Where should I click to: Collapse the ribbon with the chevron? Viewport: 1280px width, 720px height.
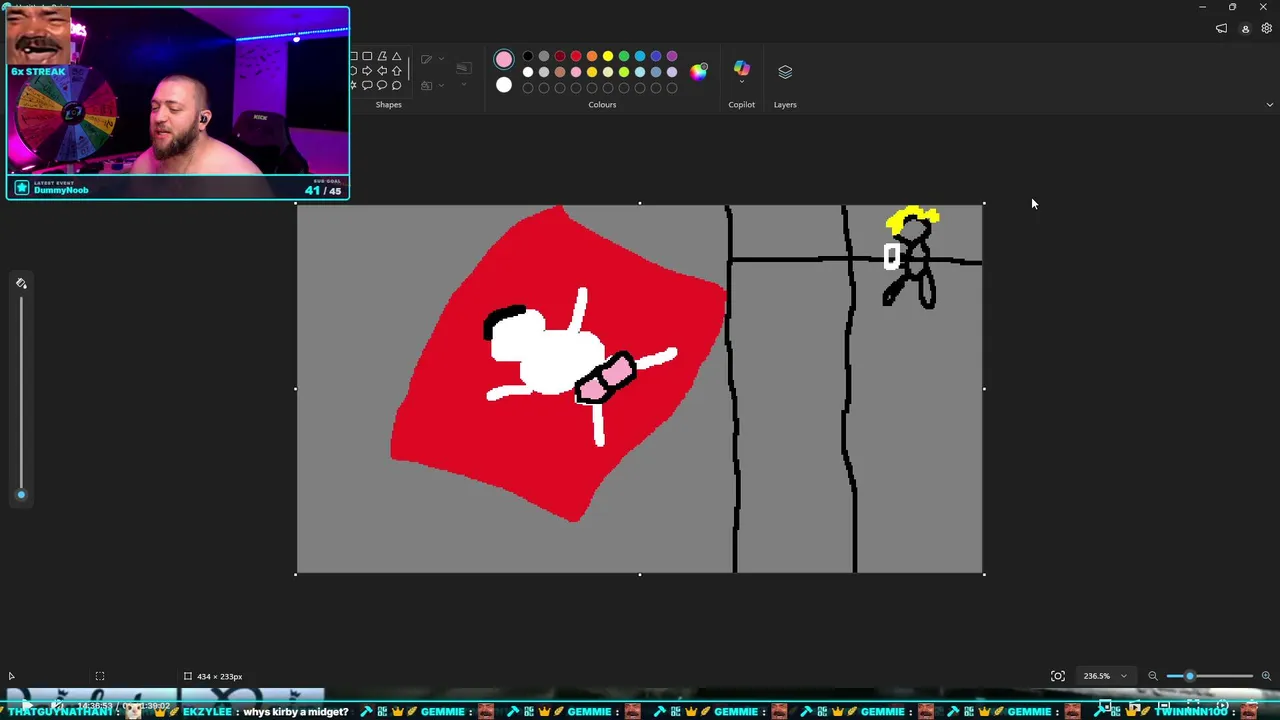(x=1270, y=105)
